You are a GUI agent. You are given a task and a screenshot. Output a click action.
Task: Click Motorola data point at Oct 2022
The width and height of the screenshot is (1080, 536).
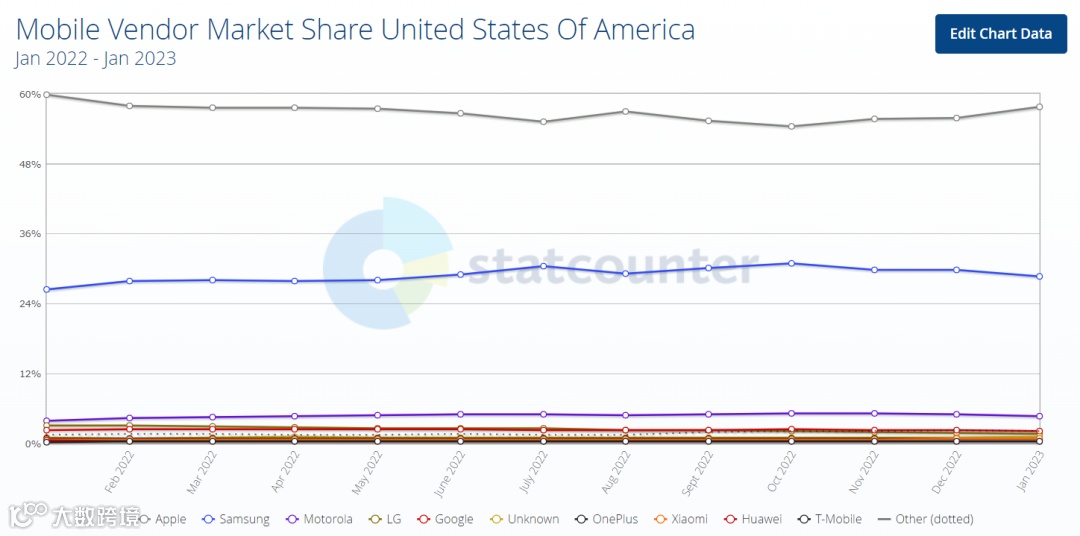click(792, 413)
